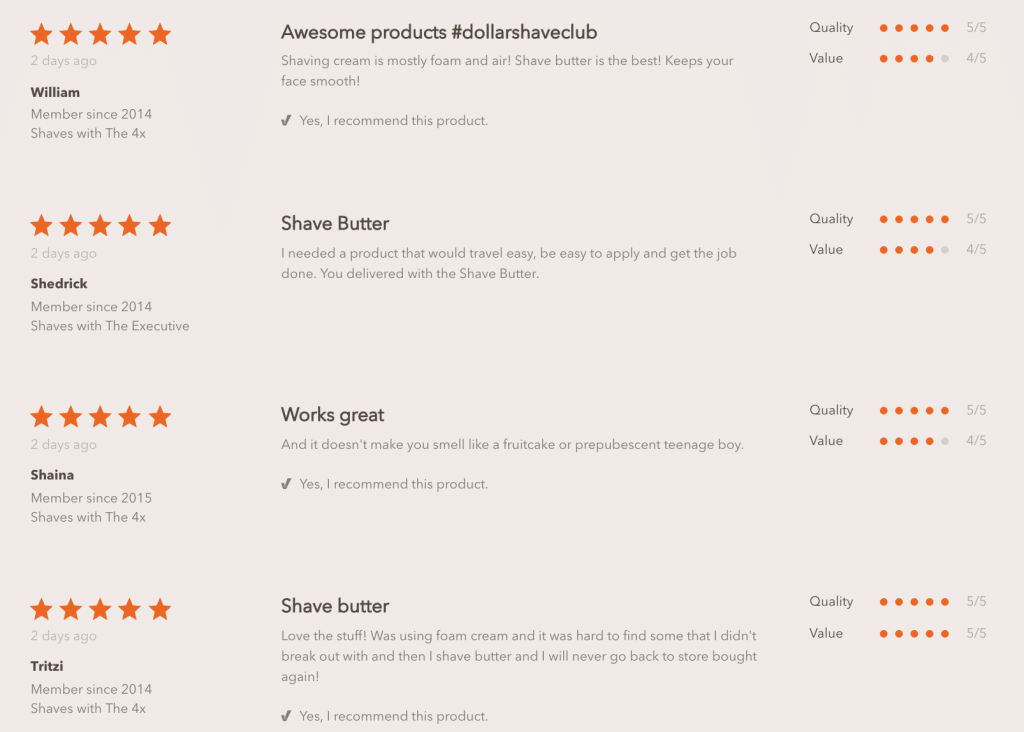1024x732 pixels.
Task: Click the star rating on William's review
Action: click(100, 35)
